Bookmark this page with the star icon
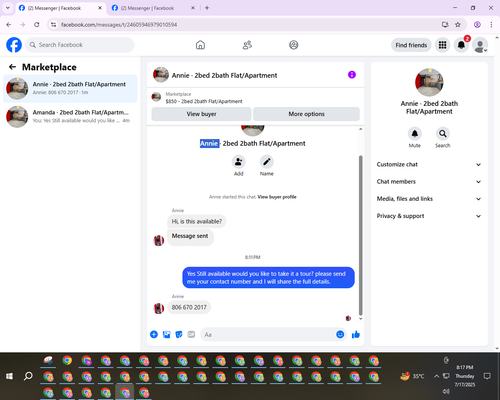 click(x=458, y=24)
